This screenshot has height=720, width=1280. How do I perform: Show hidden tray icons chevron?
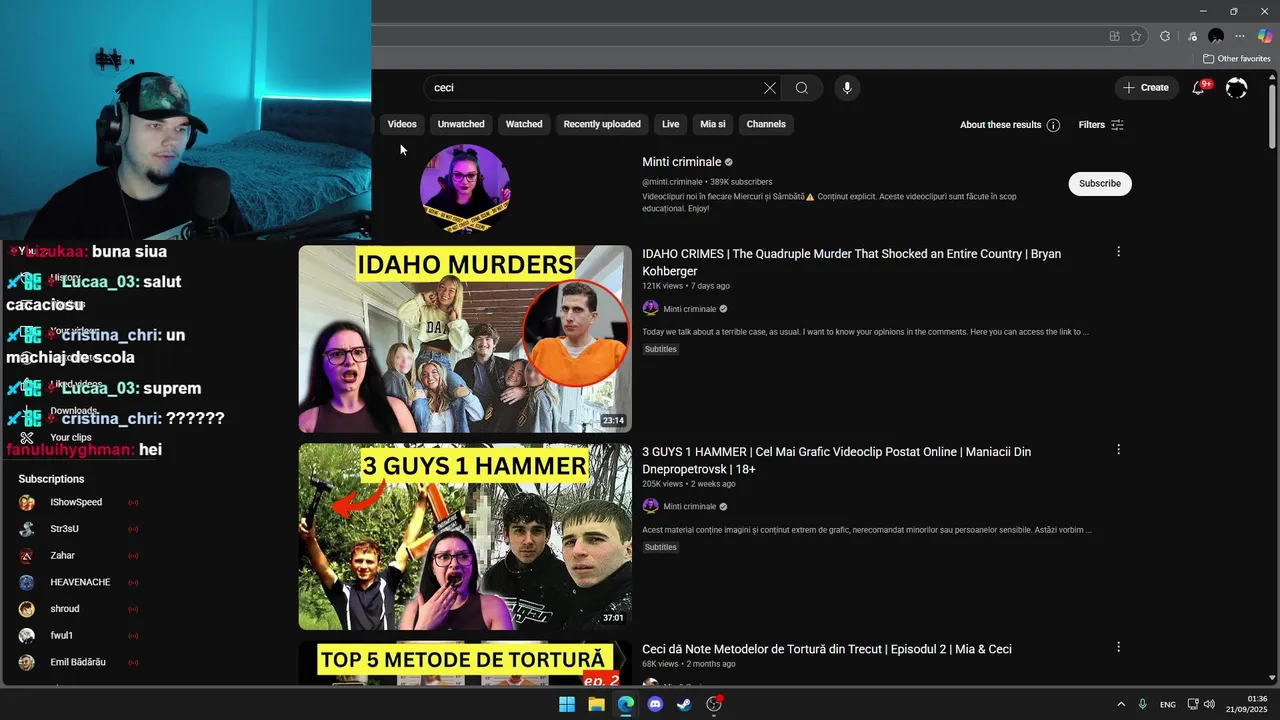pyautogui.click(x=1120, y=704)
